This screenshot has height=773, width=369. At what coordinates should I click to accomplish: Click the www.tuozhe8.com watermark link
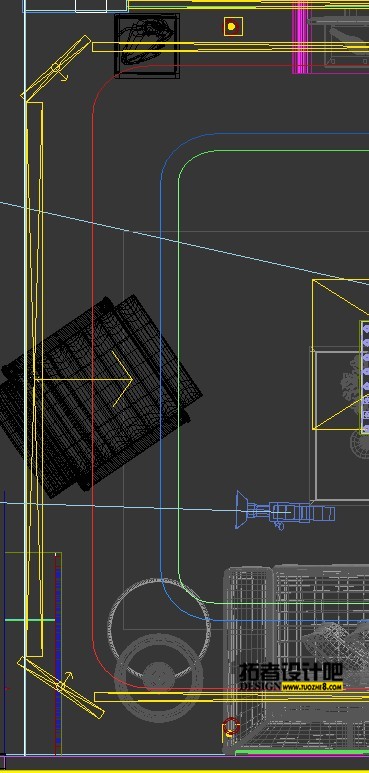pos(312,686)
